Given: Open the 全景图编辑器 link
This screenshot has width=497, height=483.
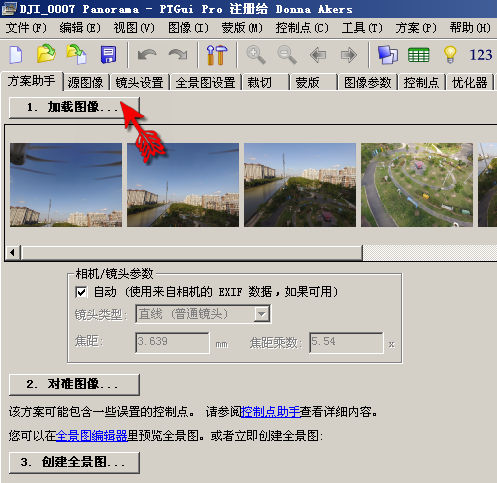Looking at the screenshot, I should [92, 436].
